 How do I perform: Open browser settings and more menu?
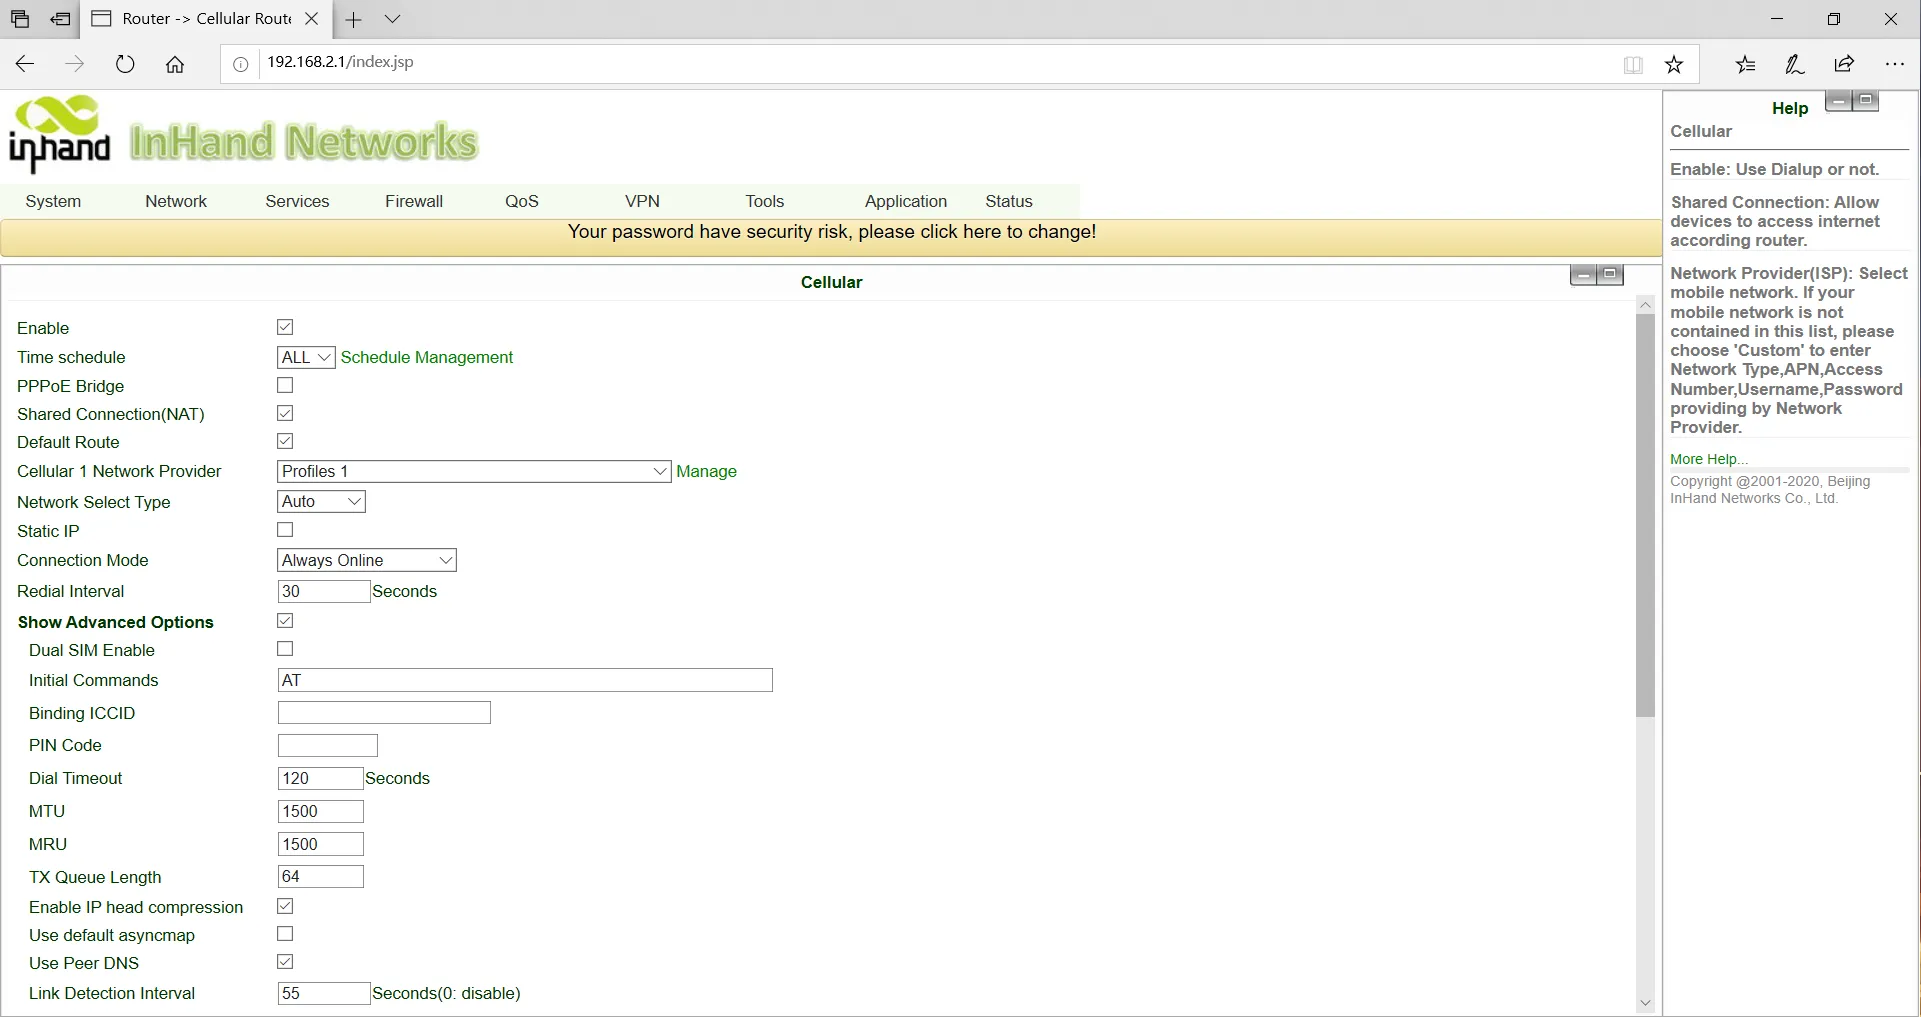click(1895, 64)
